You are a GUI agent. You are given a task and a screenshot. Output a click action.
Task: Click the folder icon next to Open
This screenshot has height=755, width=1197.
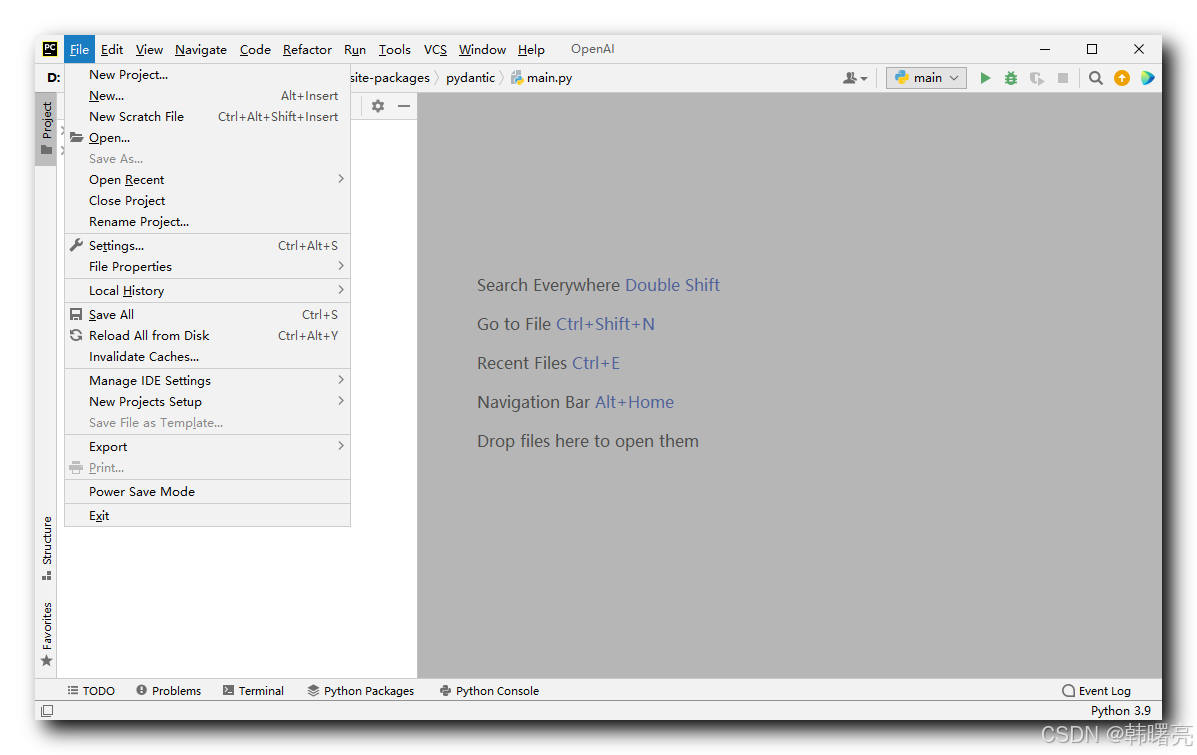point(76,137)
